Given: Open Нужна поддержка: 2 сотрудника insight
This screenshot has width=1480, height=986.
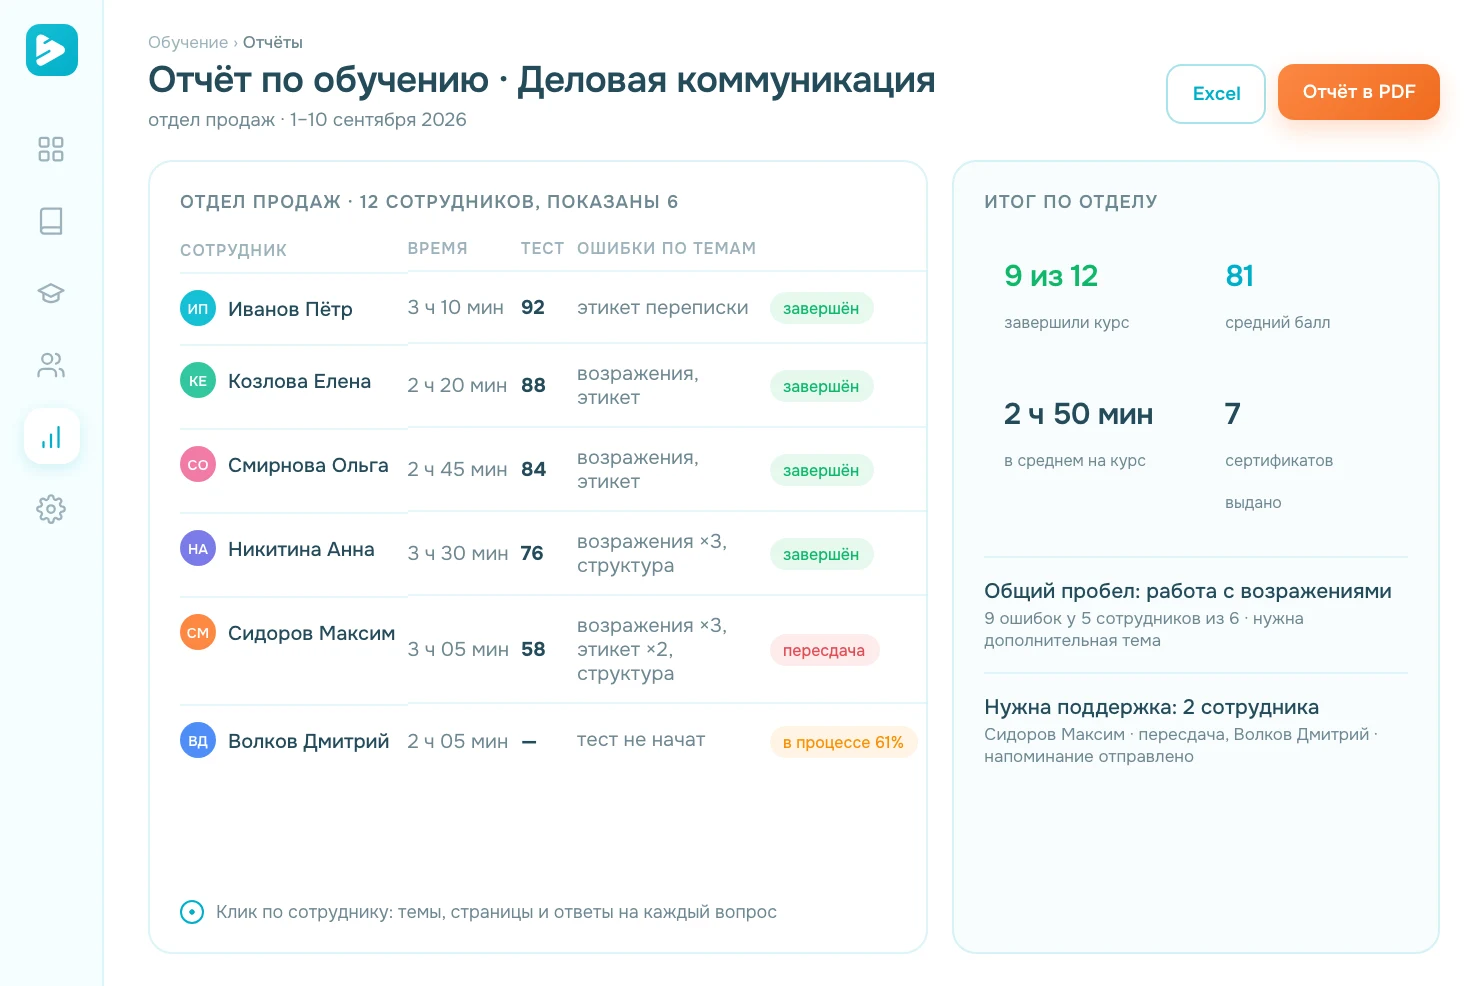Looking at the screenshot, I should tap(1151, 707).
